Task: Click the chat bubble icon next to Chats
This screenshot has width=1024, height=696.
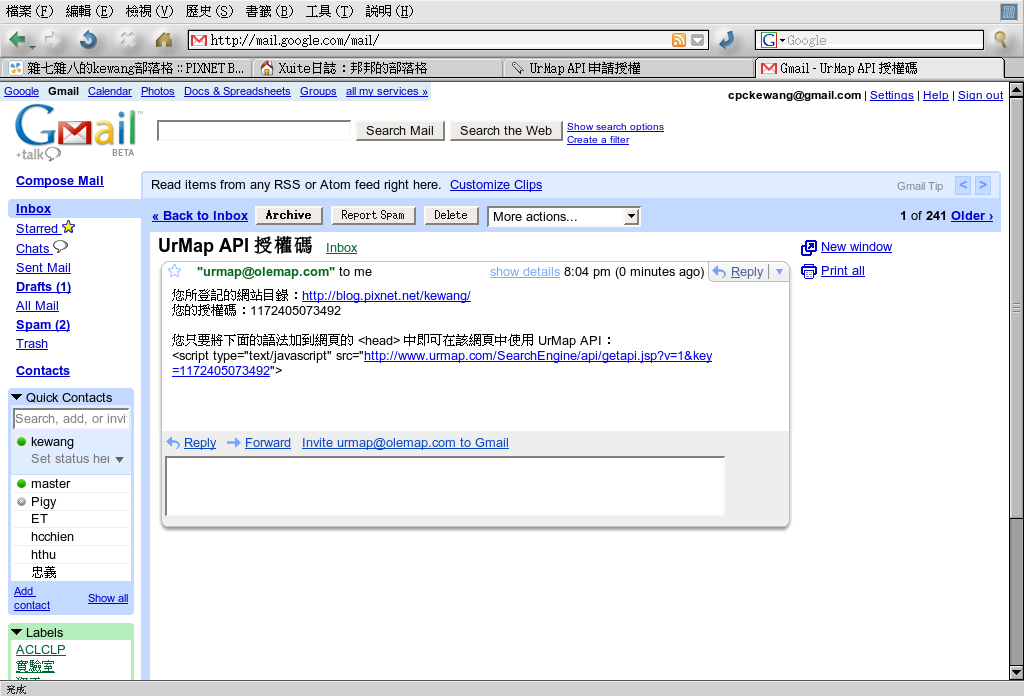Action: (x=60, y=247)
